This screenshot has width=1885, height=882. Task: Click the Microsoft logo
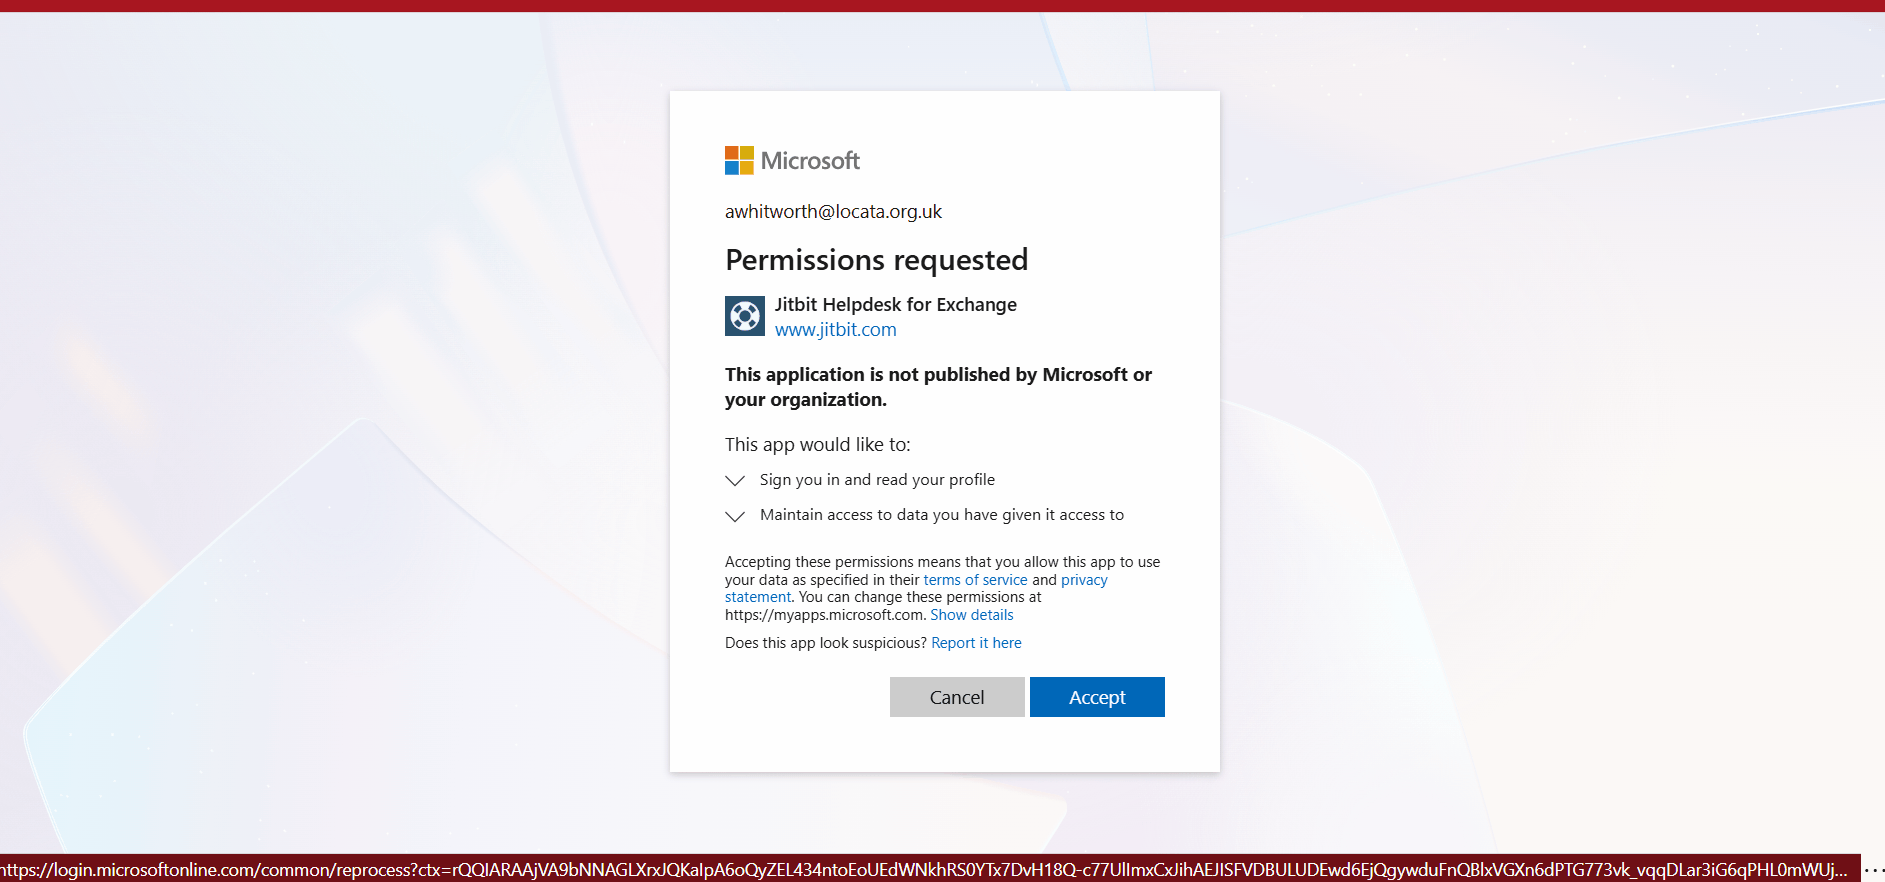792,160
